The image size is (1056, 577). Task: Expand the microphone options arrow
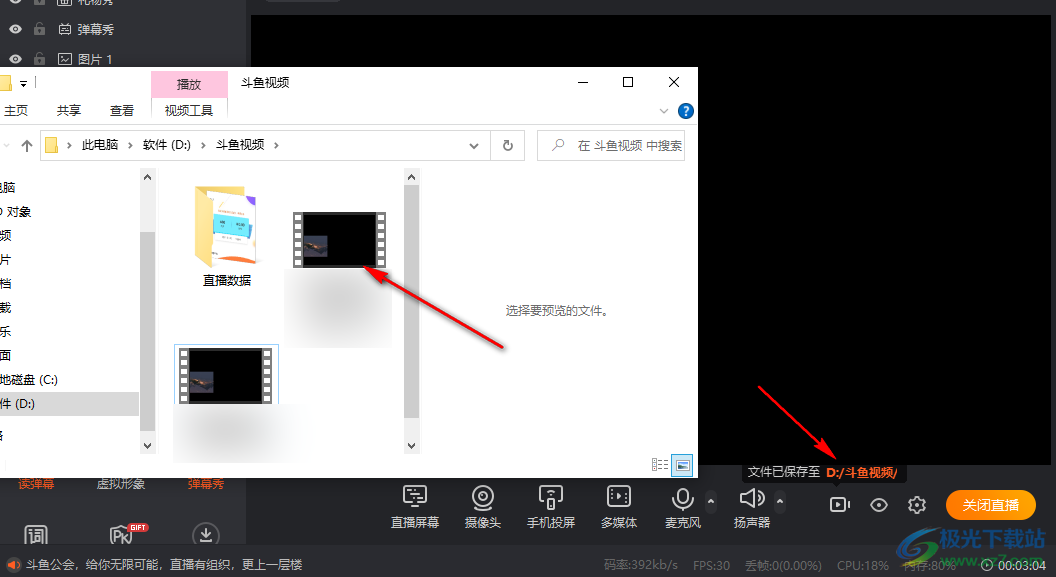711,501
